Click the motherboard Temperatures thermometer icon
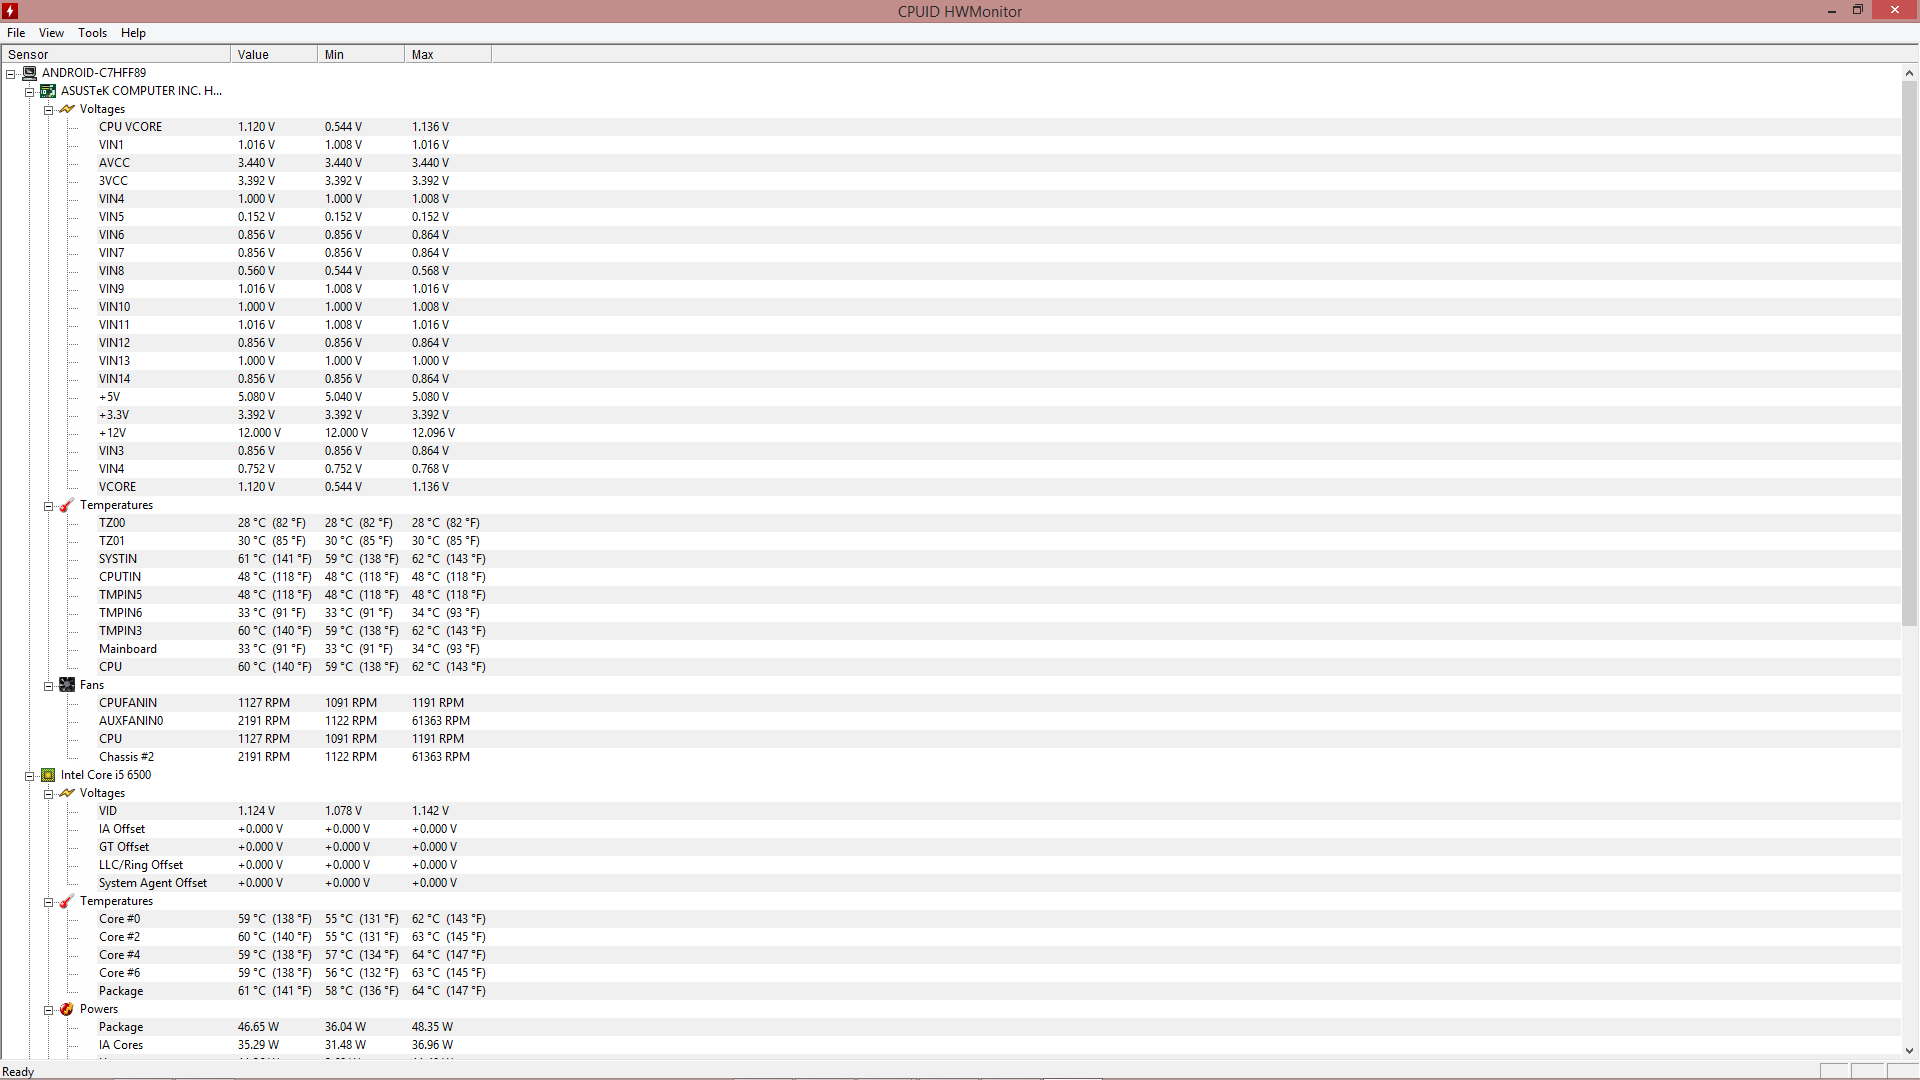The image size is (1920, 1080). click(x=67, y=505)
